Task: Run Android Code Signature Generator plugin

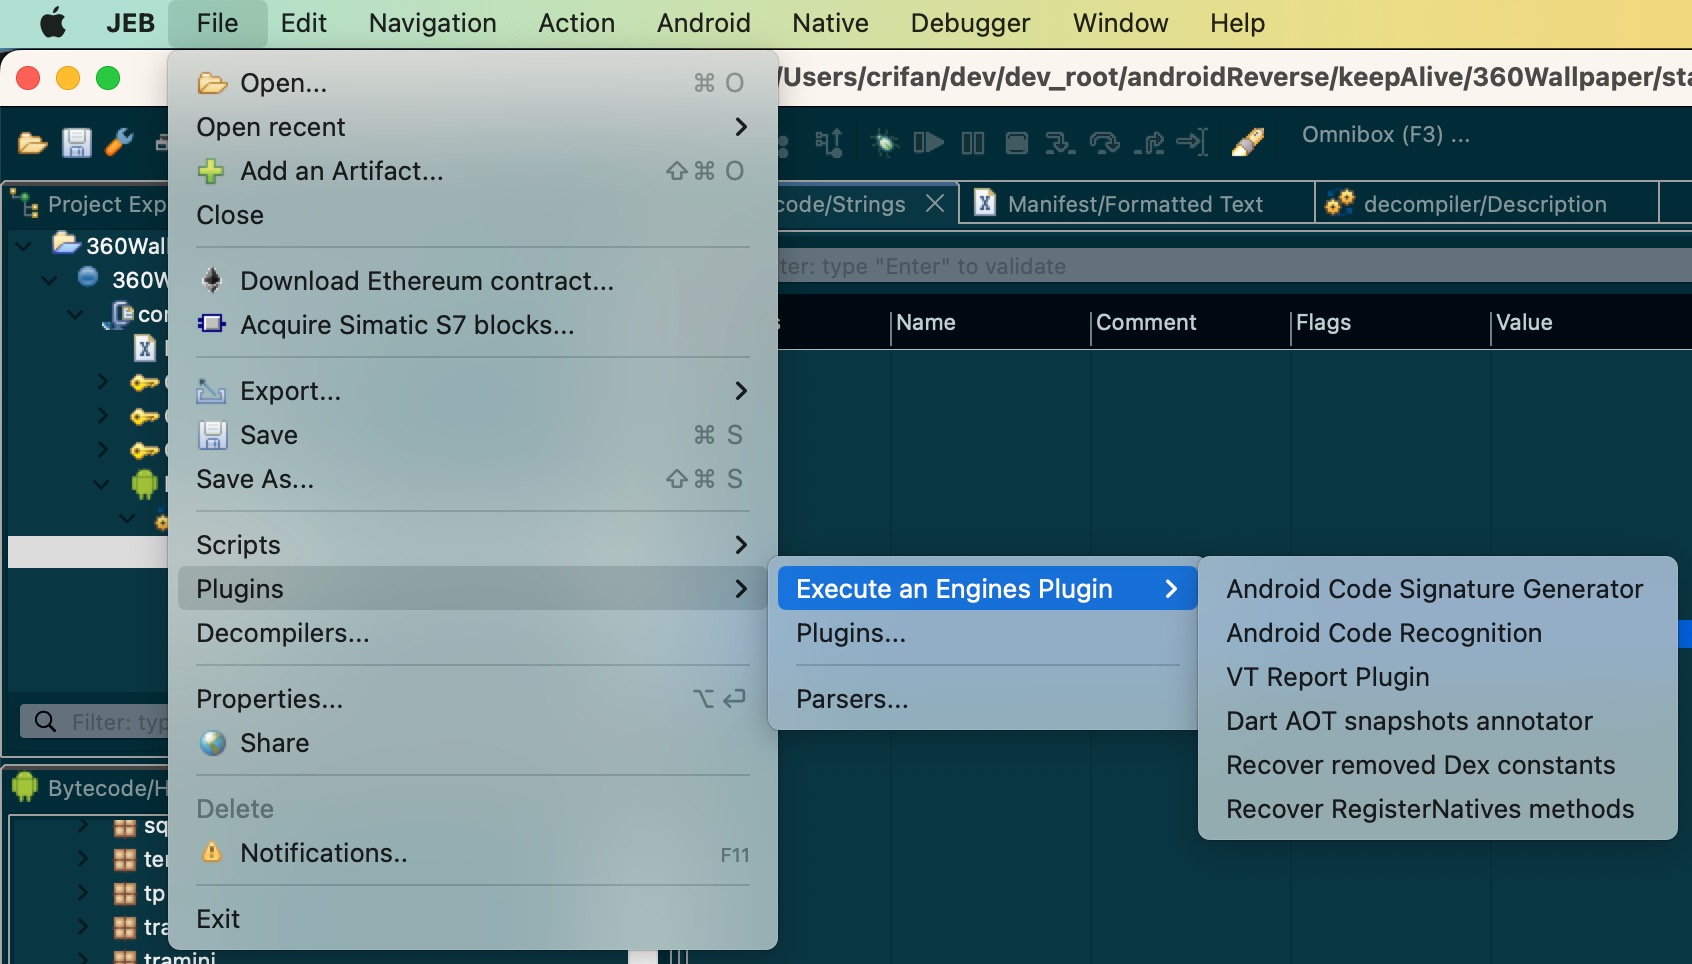Action: [1437, 589]
